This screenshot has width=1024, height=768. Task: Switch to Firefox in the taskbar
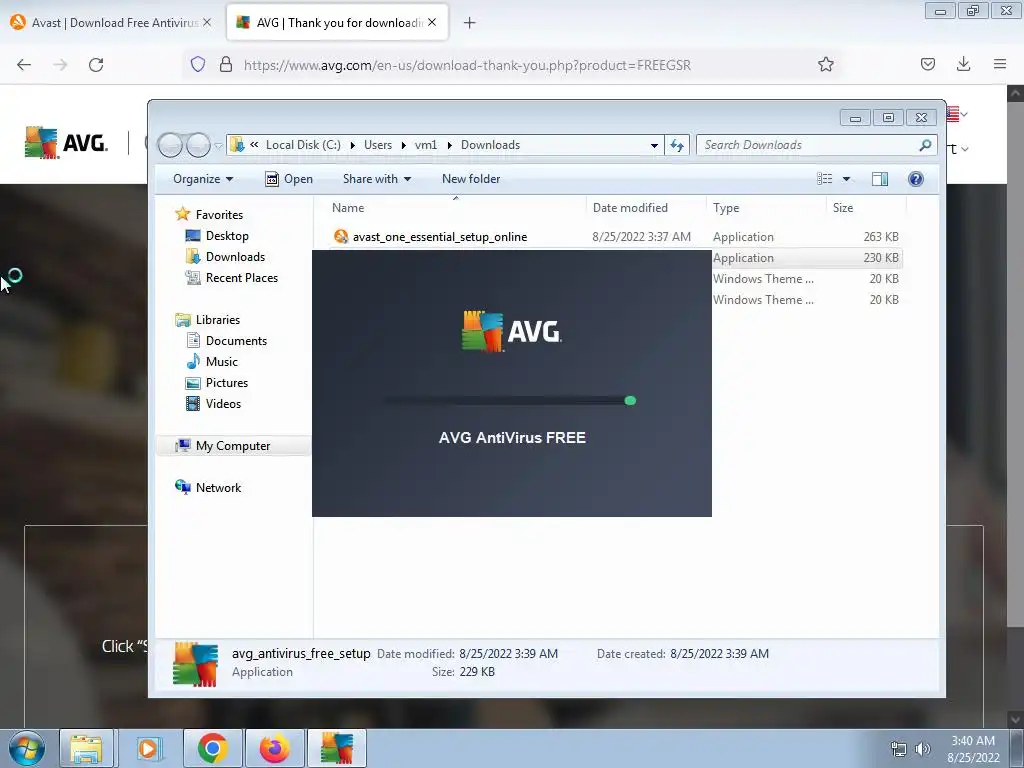click(x=275, y=748)
